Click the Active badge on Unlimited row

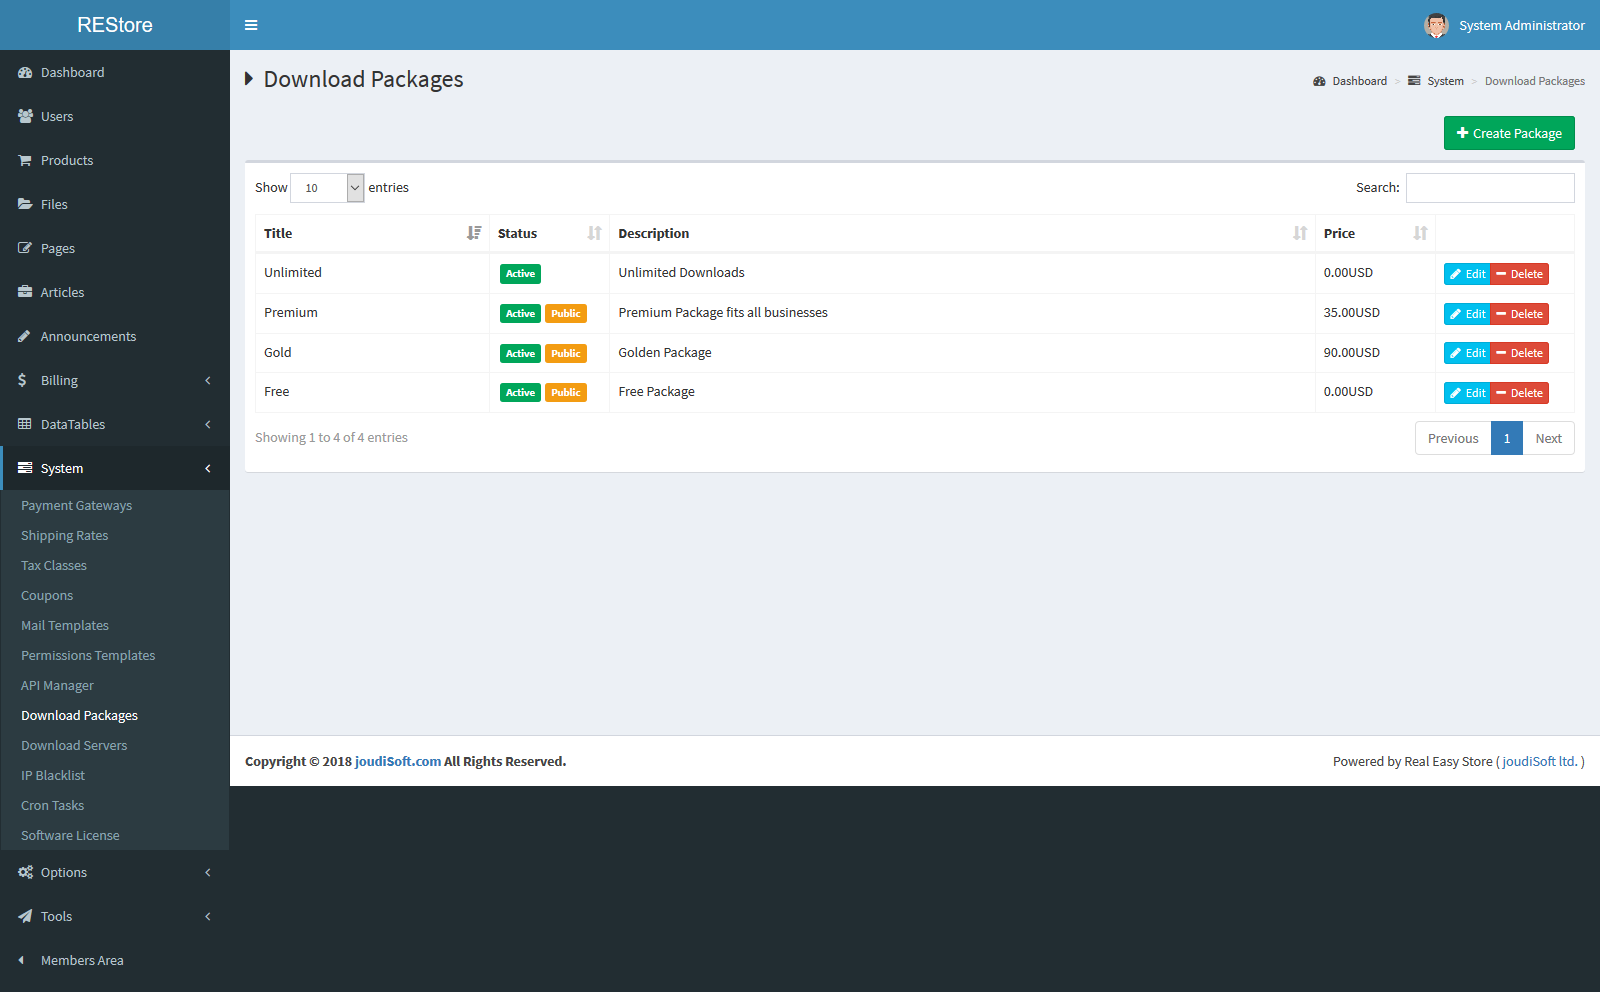click(520, 274)
